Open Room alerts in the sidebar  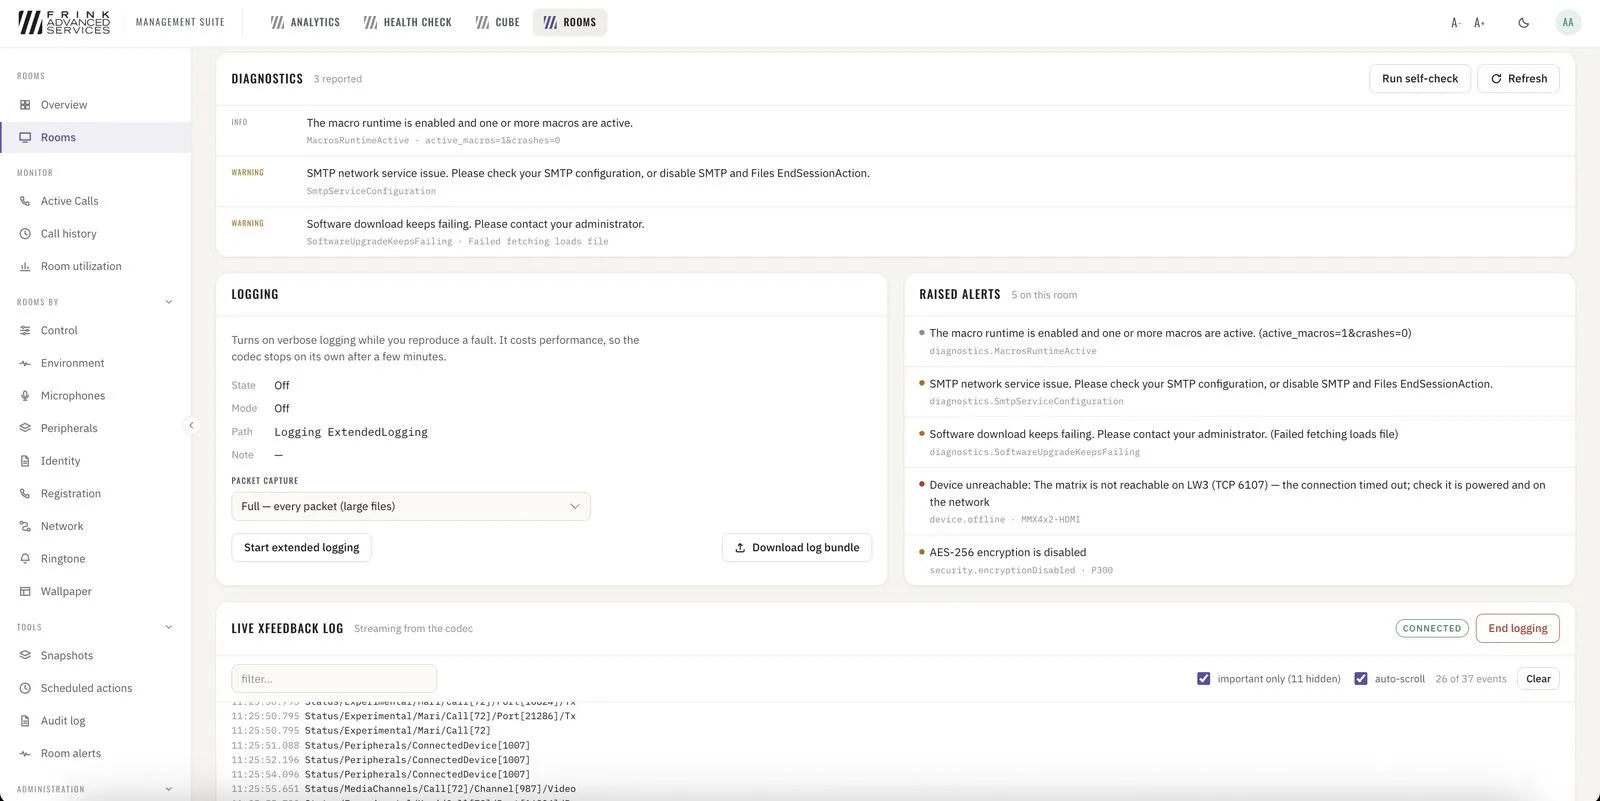click(x=95, y=754)
